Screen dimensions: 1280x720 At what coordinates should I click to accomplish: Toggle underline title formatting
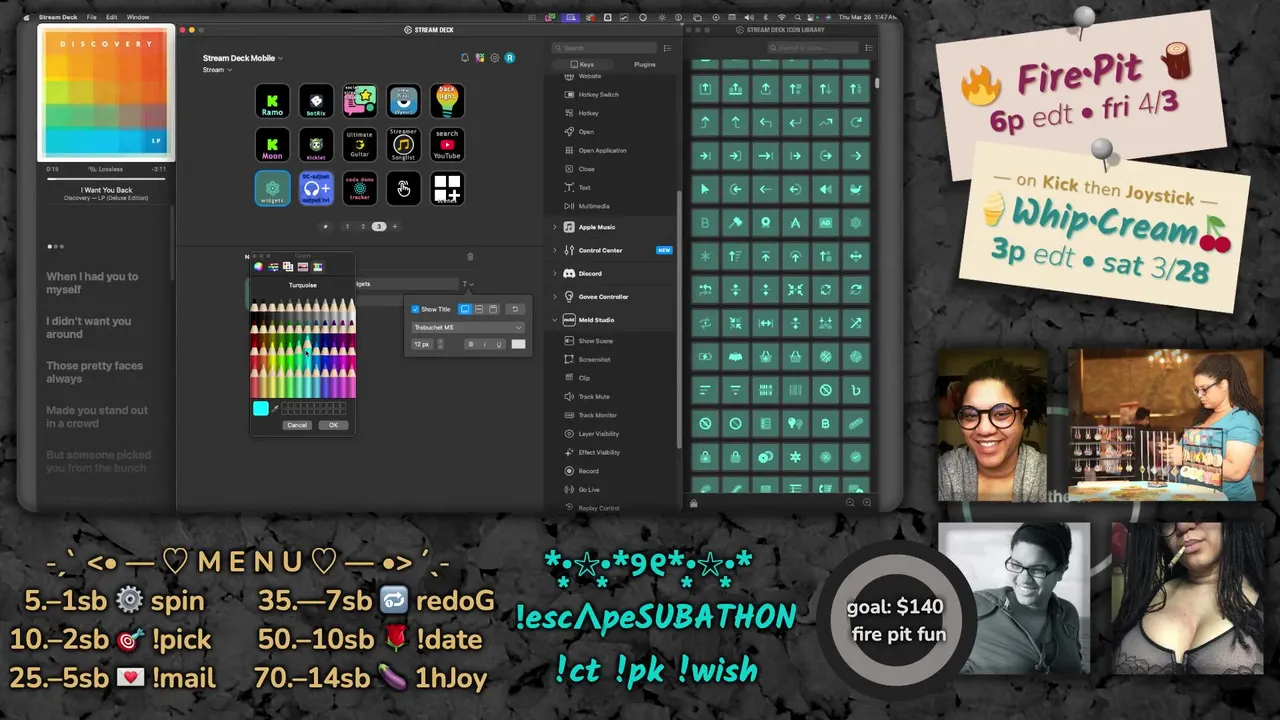point(498,344)
